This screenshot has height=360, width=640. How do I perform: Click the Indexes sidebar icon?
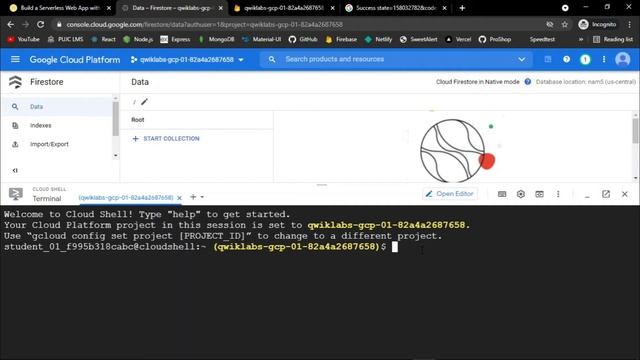tap(15, 125)
